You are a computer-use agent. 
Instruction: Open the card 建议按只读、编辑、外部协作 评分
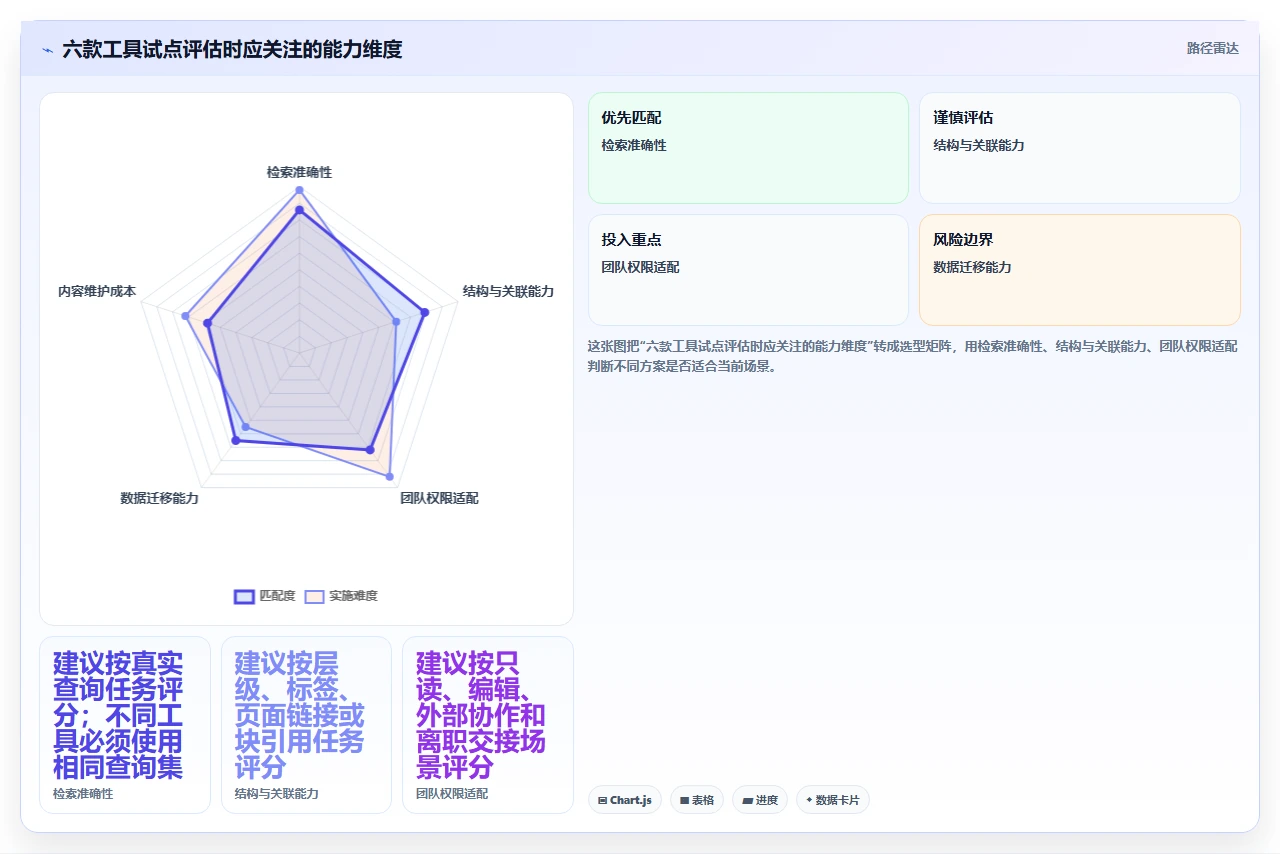(488, 725)
